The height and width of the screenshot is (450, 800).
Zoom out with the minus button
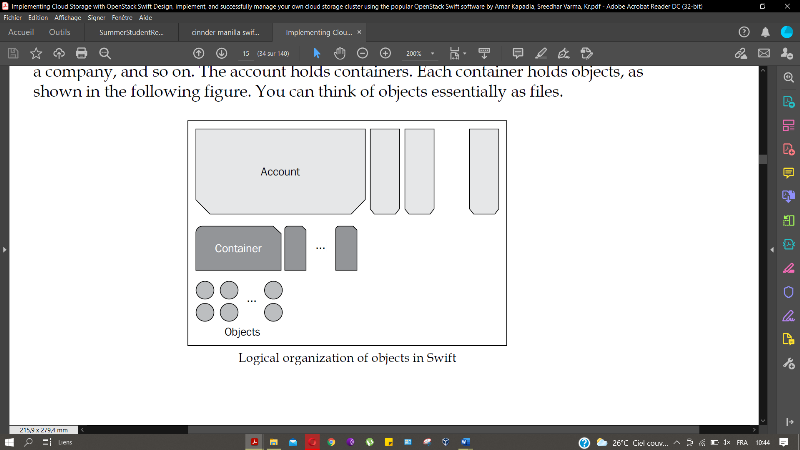tap(362, 52)
